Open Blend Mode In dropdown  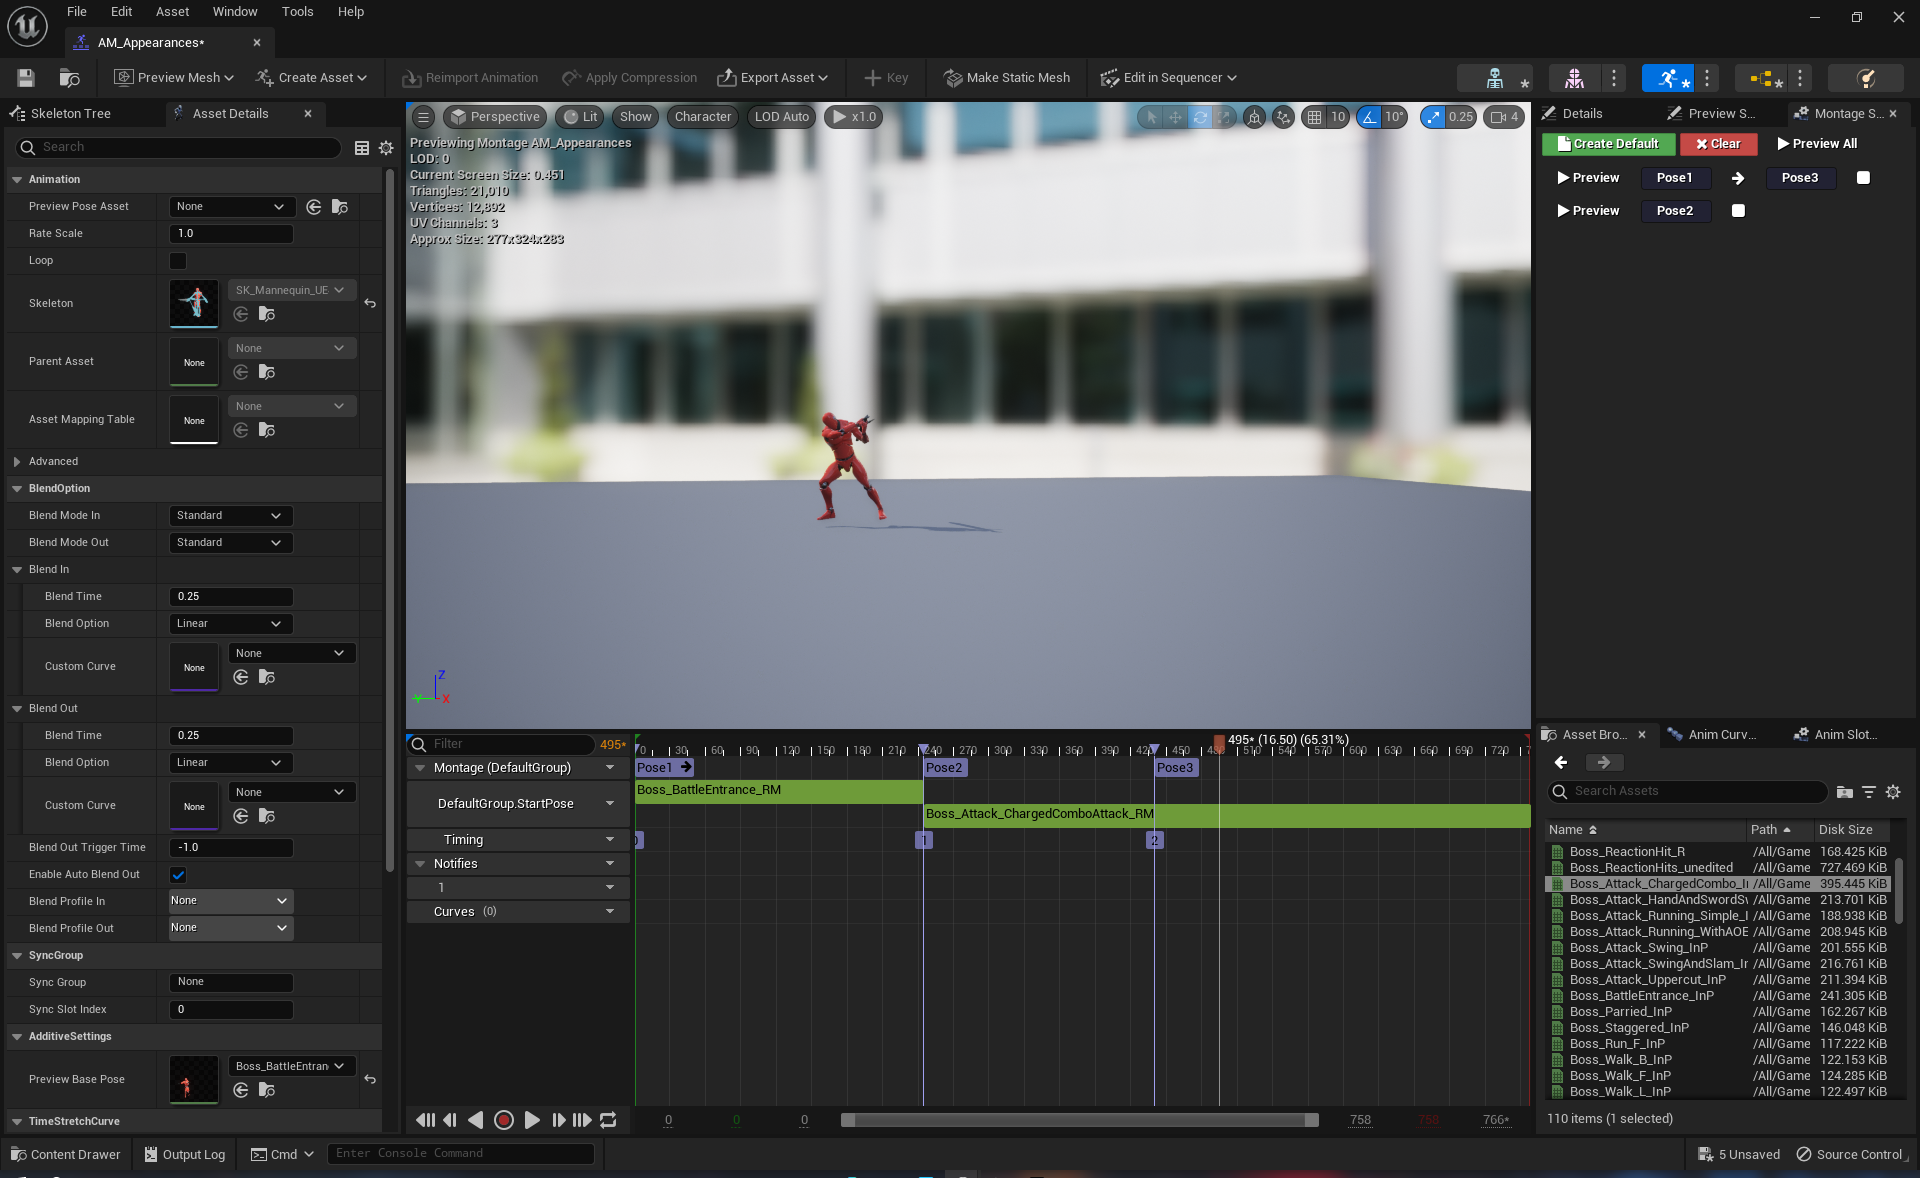[x=230, y=516]
